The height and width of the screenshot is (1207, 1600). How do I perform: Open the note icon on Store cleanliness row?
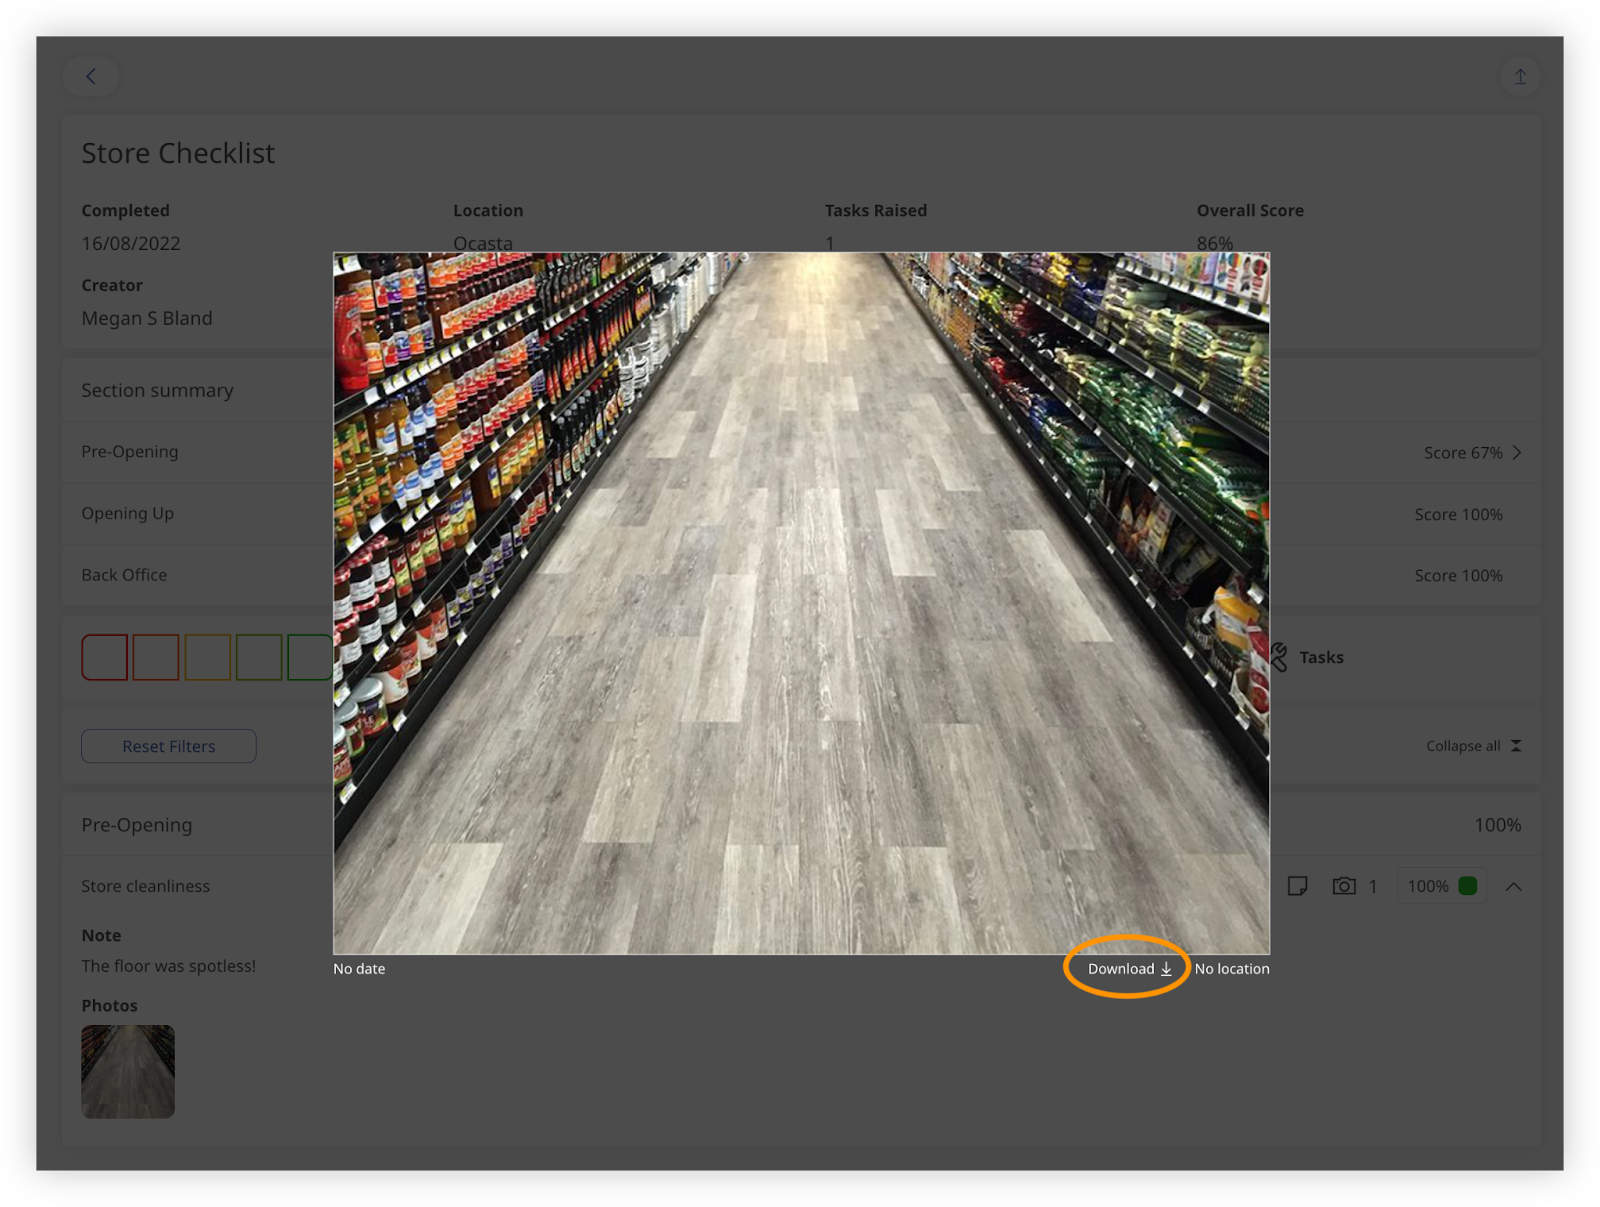[1297, 886]
